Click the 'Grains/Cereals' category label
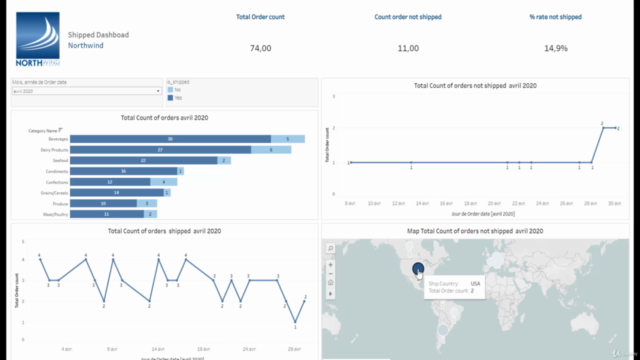 (x=54, y=193)
